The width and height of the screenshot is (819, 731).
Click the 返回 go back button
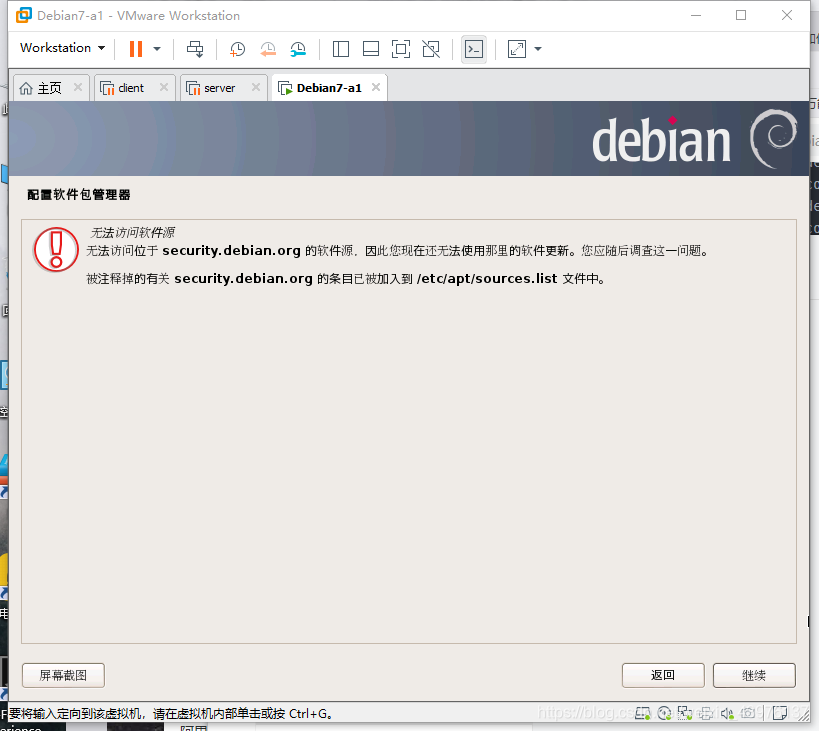pyautogui.click(x=663, y=675)
